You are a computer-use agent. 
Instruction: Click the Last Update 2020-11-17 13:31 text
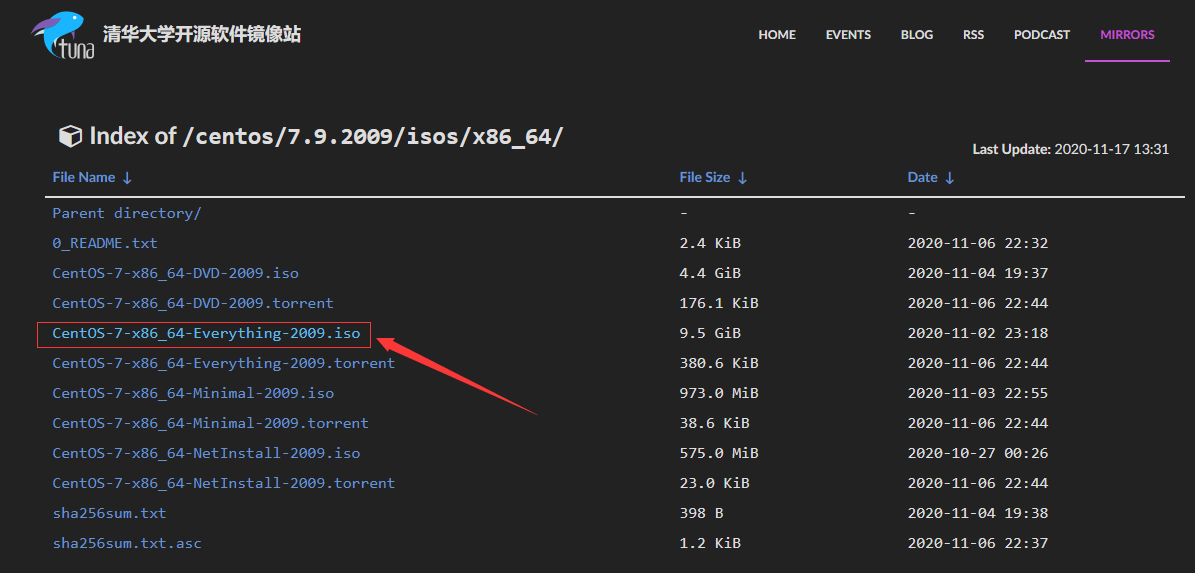coord(1071,149)
